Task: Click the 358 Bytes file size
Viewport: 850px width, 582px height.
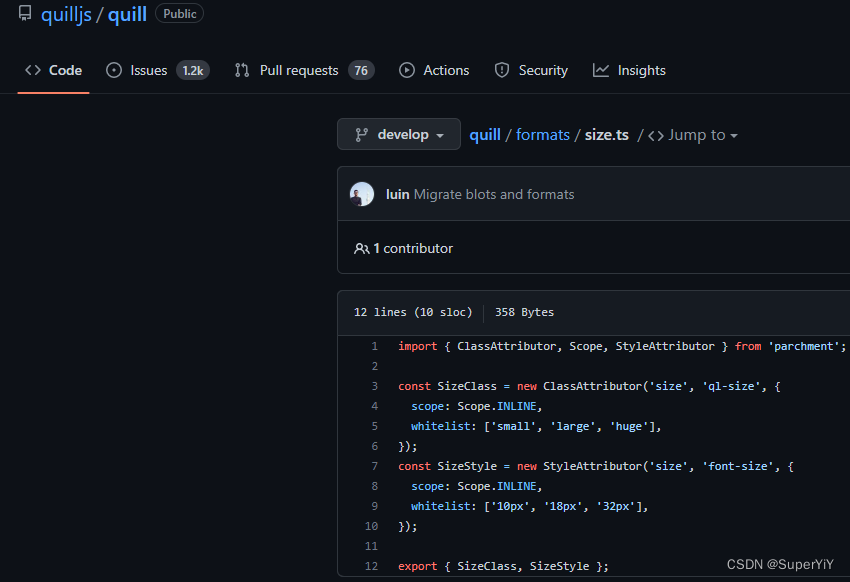Action: point(524,312)
